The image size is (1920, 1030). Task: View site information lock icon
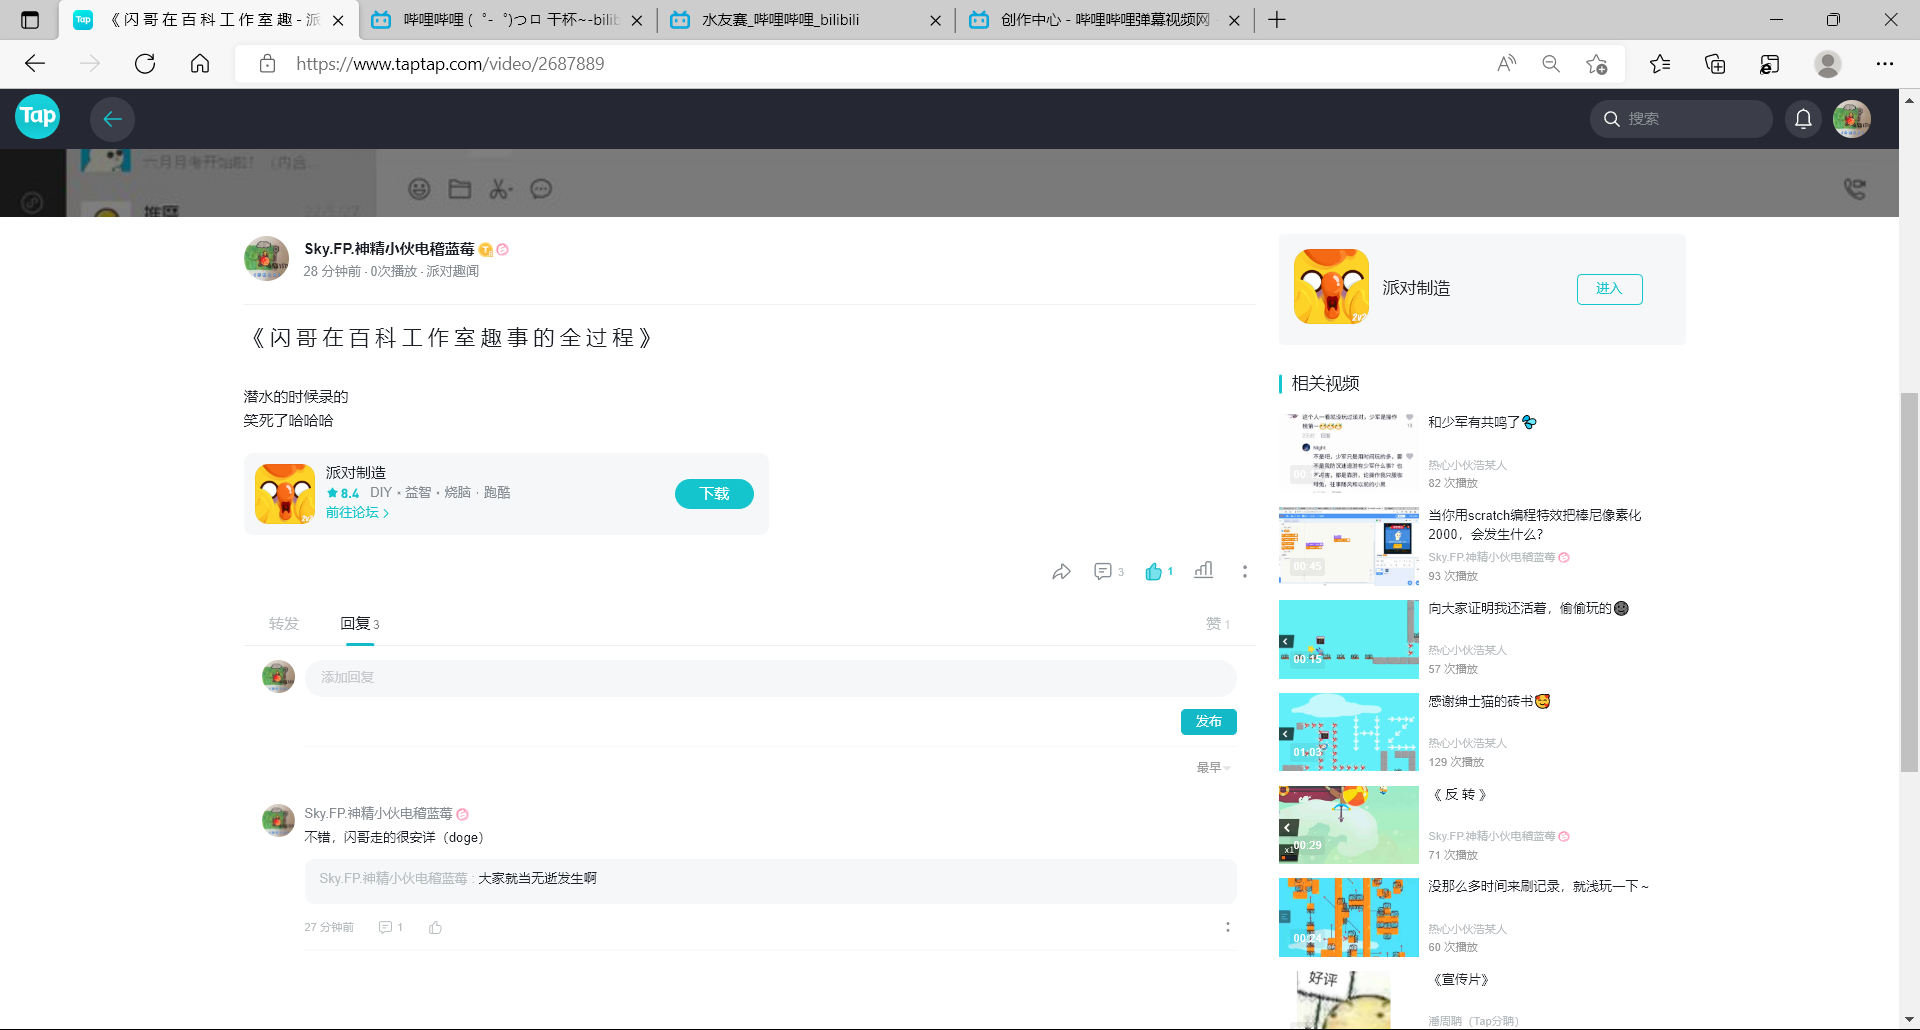(x=267, y=64)
